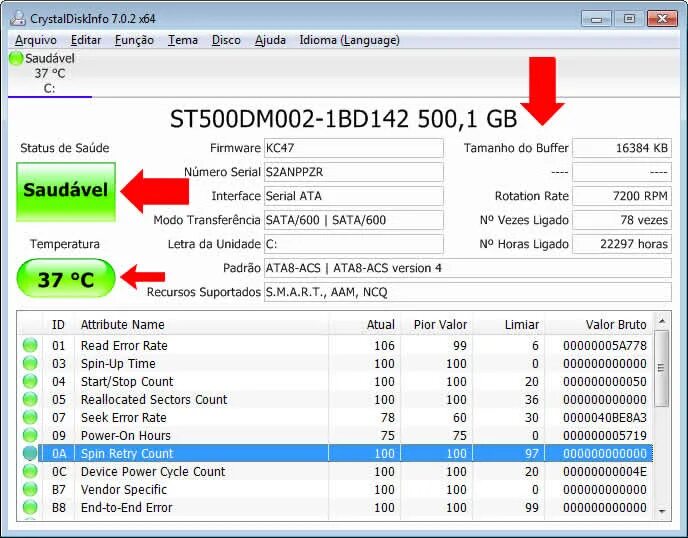Click the Tamanho do Buffer 16384 KB field
688x538 pixels.
click(x=622, y=148)
